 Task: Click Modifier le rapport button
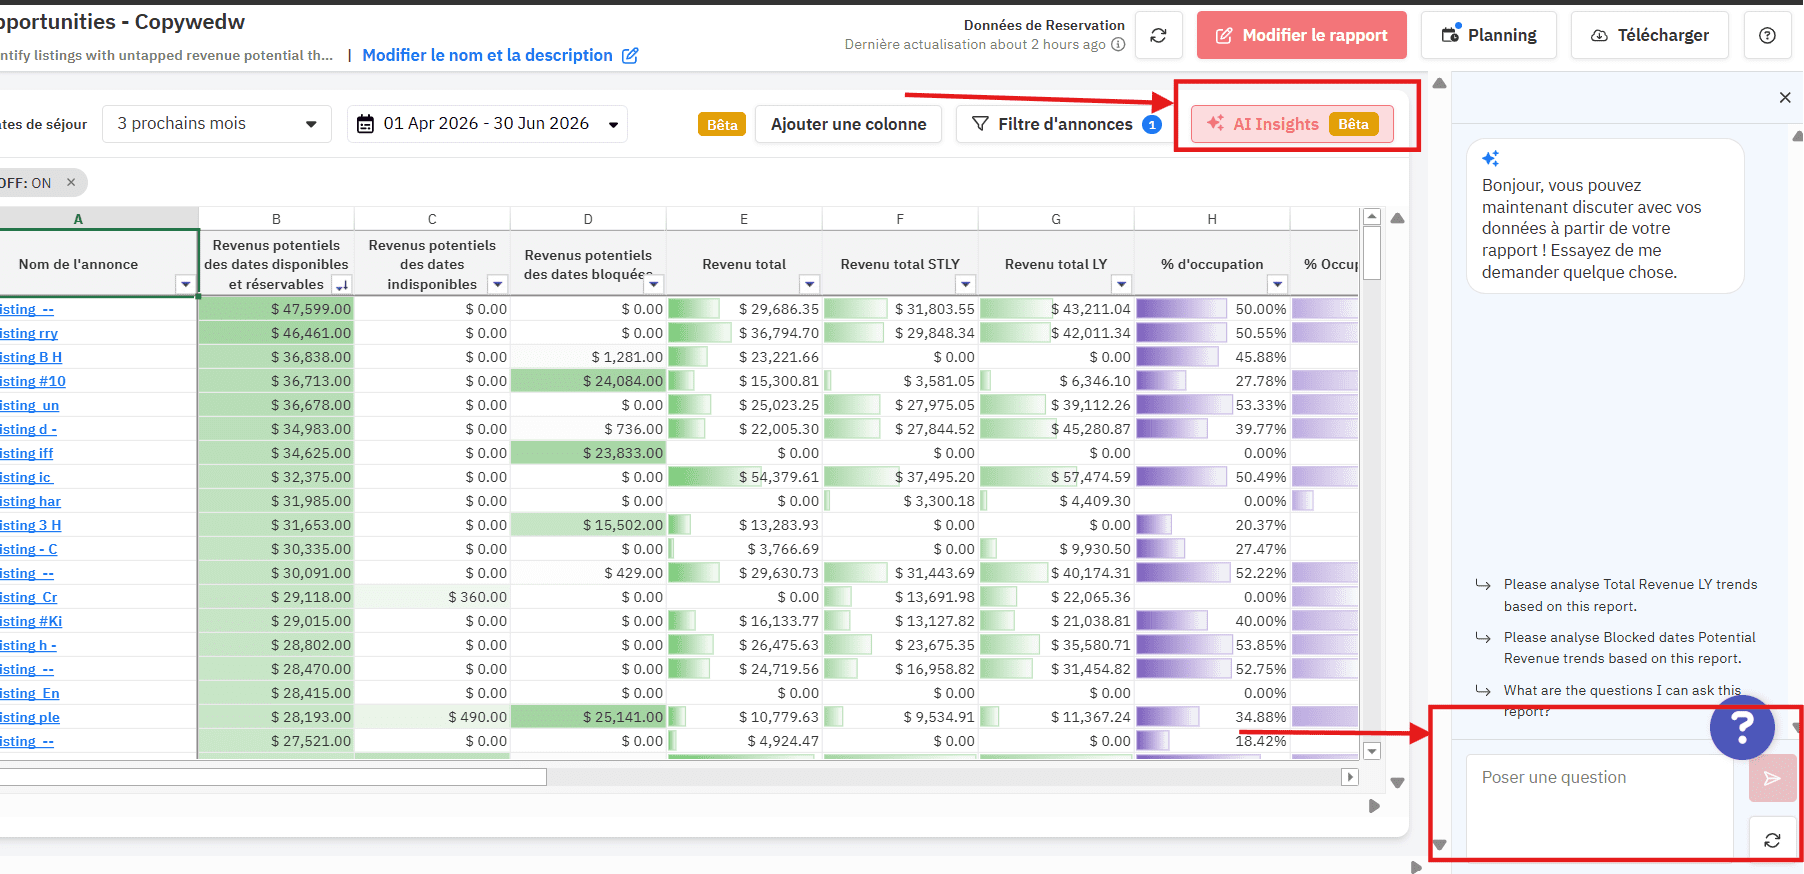coord(1301,36)
